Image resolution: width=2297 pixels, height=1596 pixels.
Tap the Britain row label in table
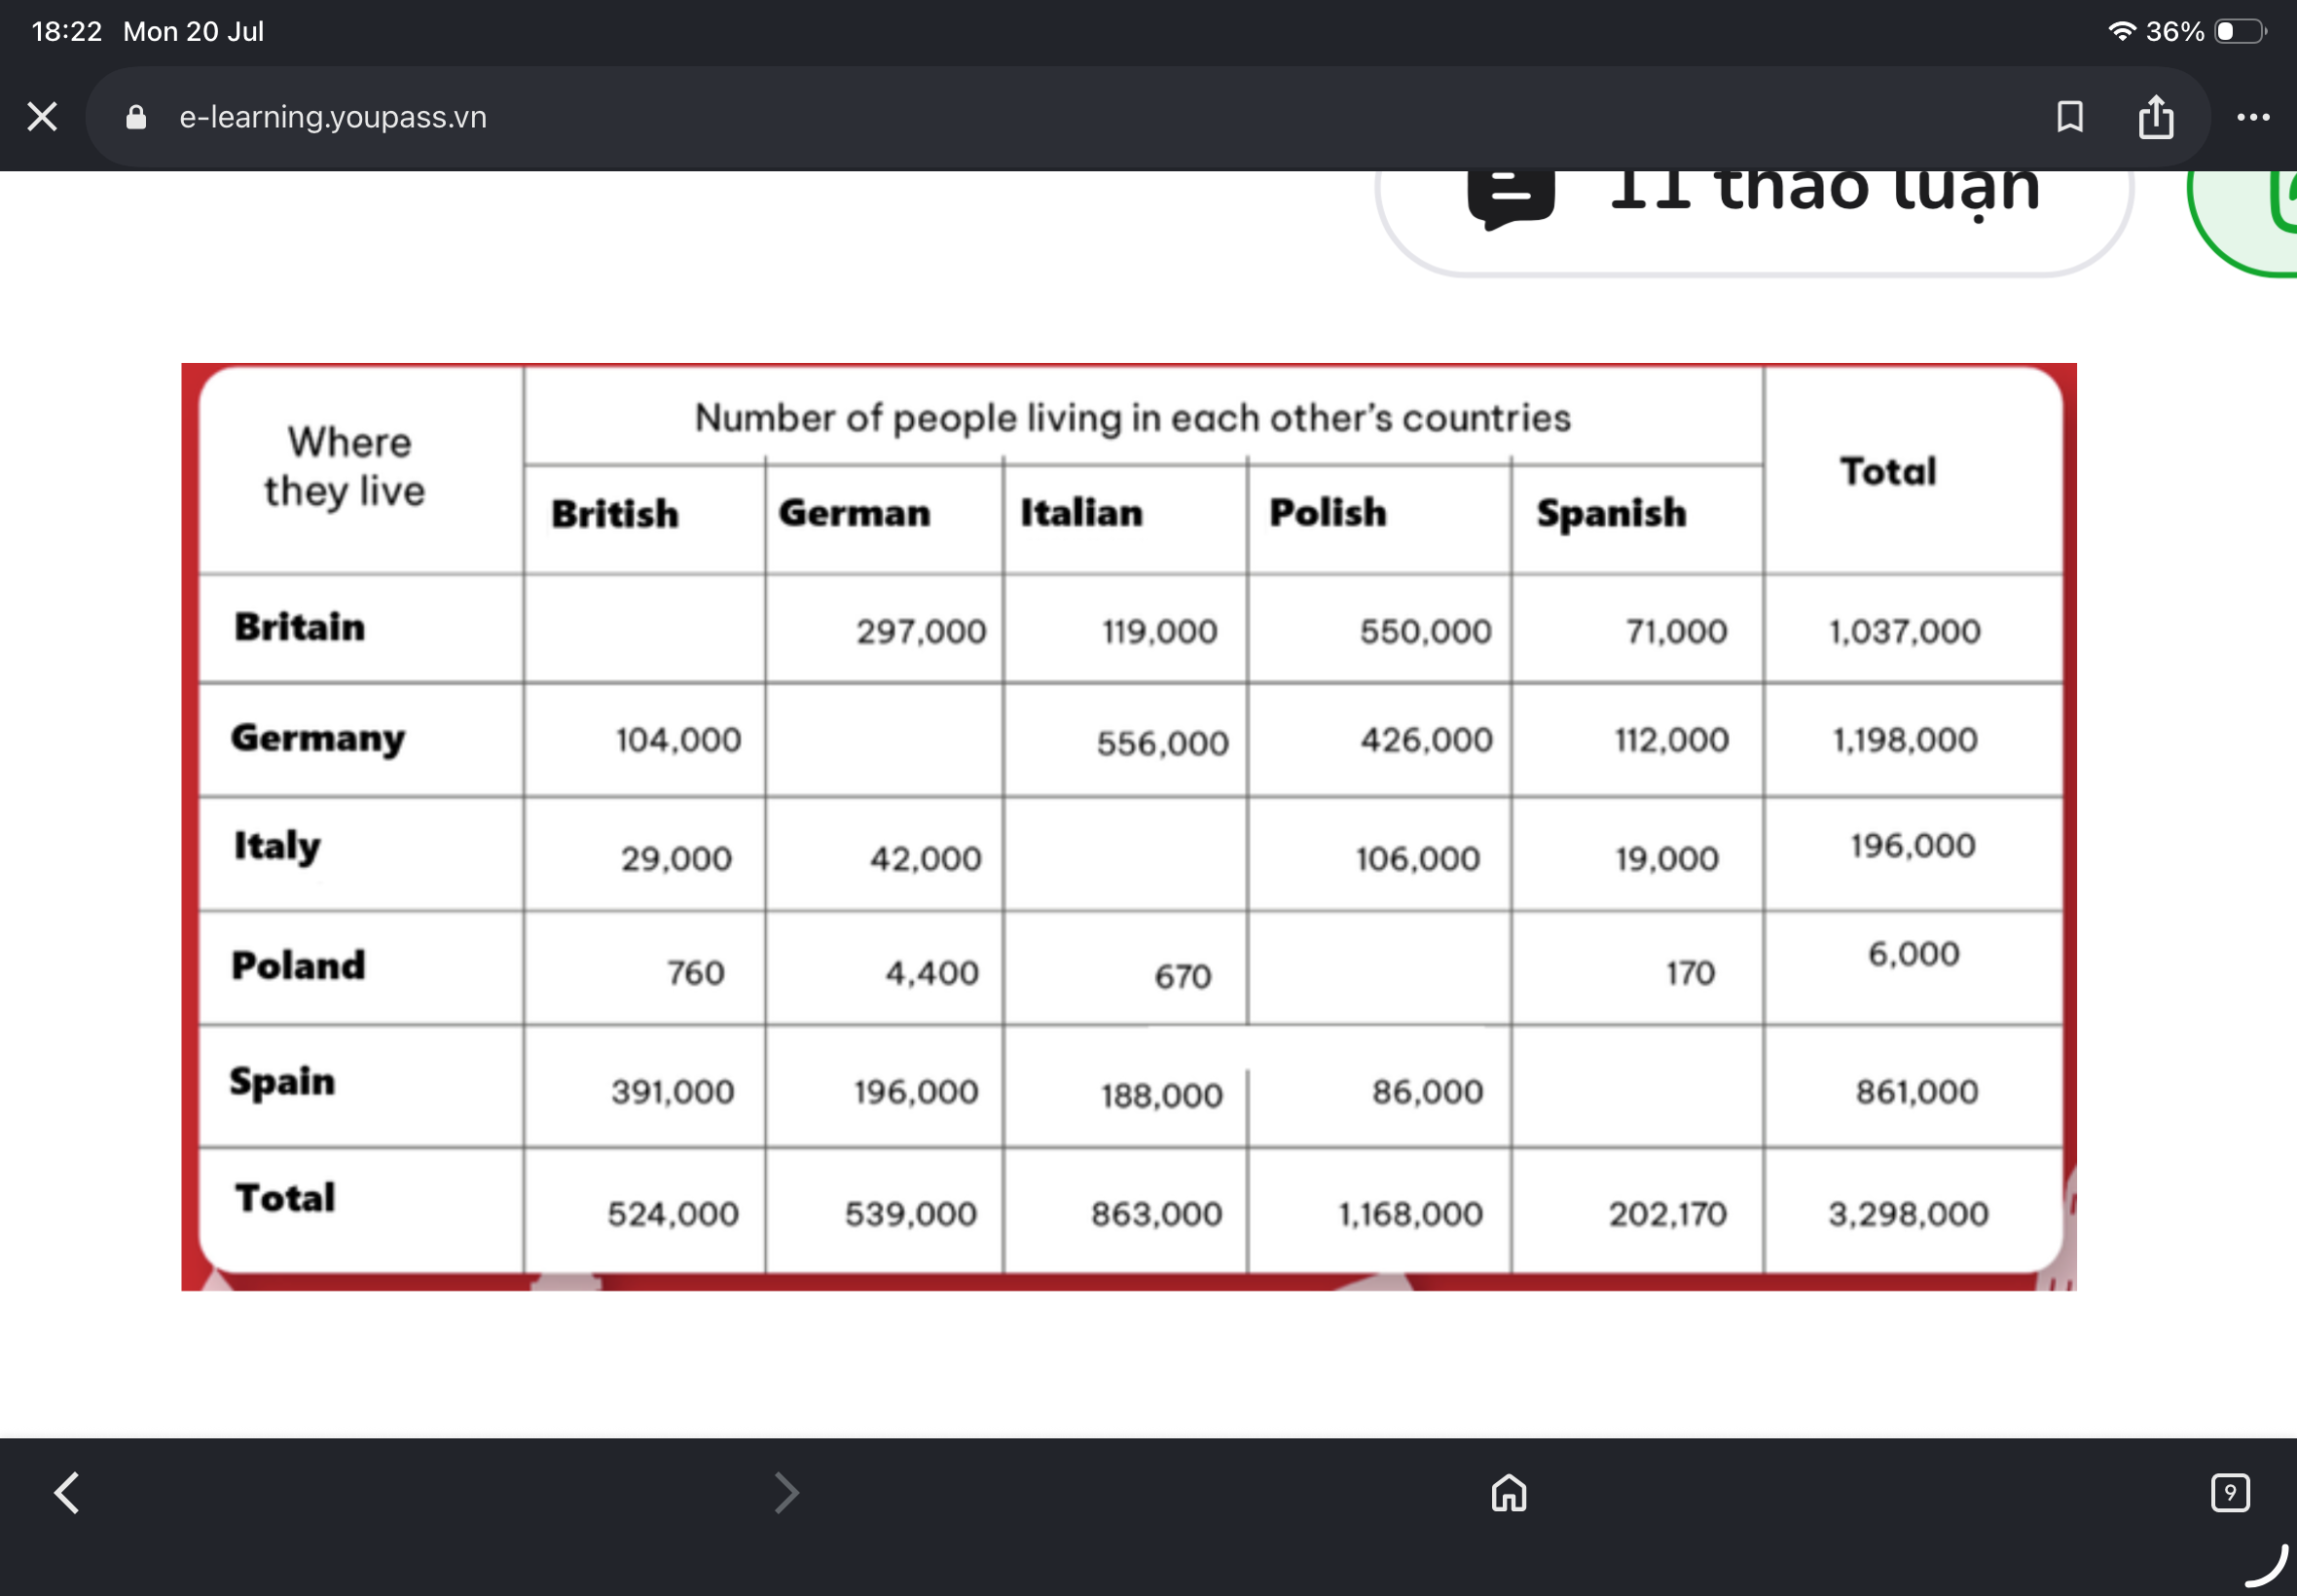tap(299, 627)
